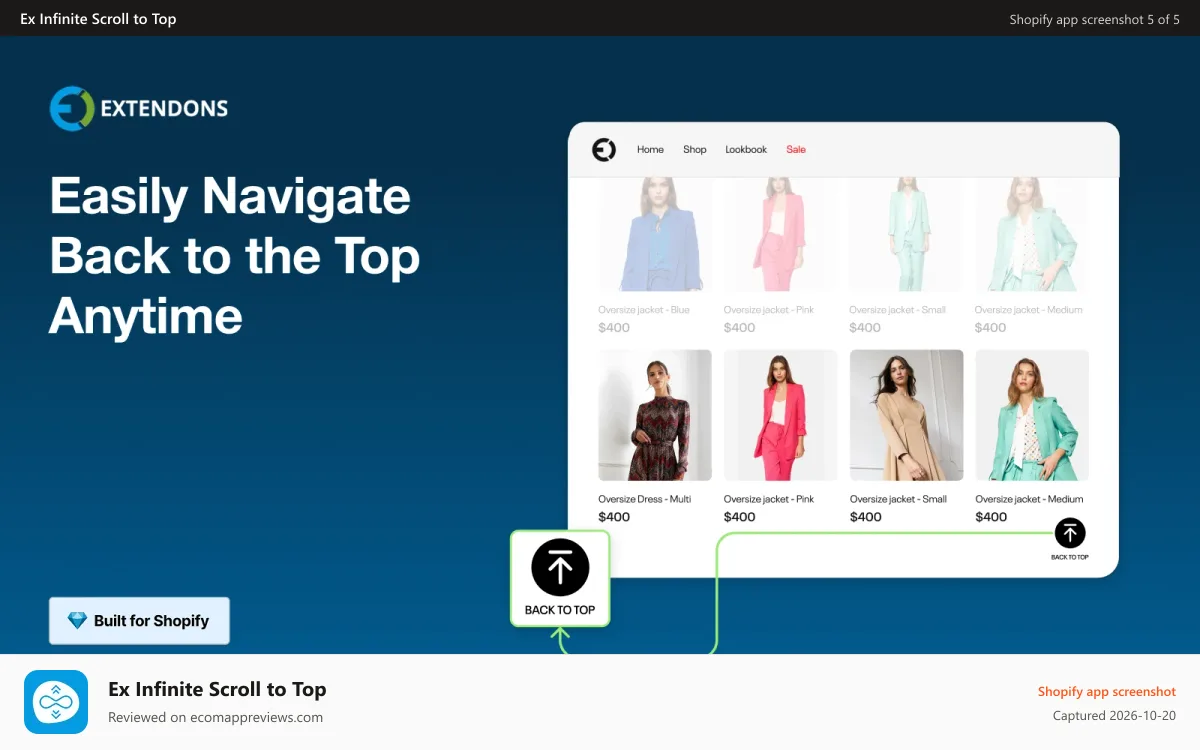Click the "Ex Infinite Scroll to Top" top bar title
The width and height of the screenshot is (1200, 750).
coord(98,19)
